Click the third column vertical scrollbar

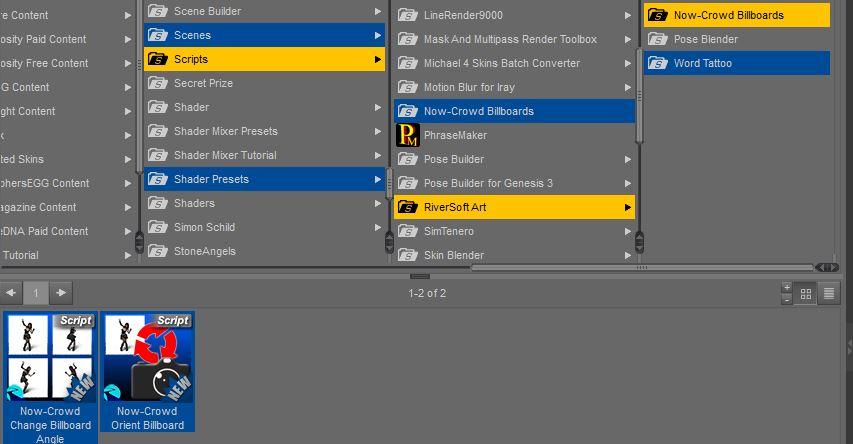(x=639, y=97)
